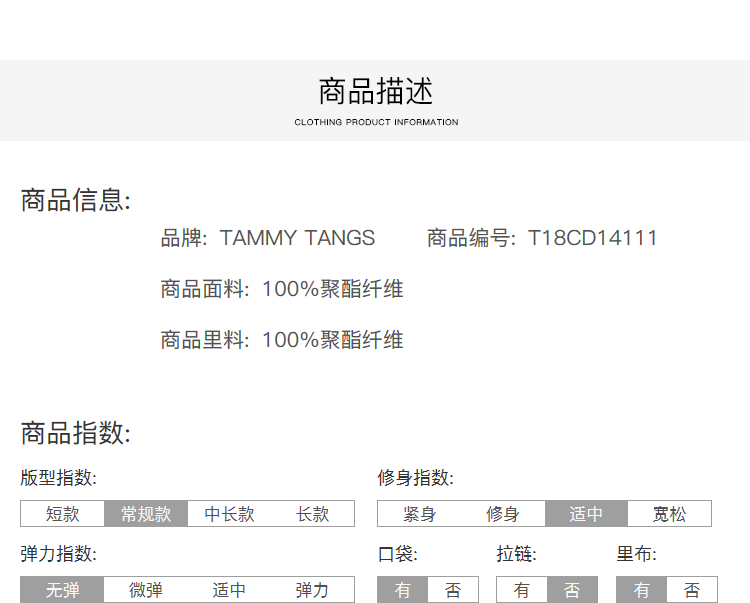Set 口袋 to 否
The height and width of the screenshot is (603, 750).
tap(453, 590)
